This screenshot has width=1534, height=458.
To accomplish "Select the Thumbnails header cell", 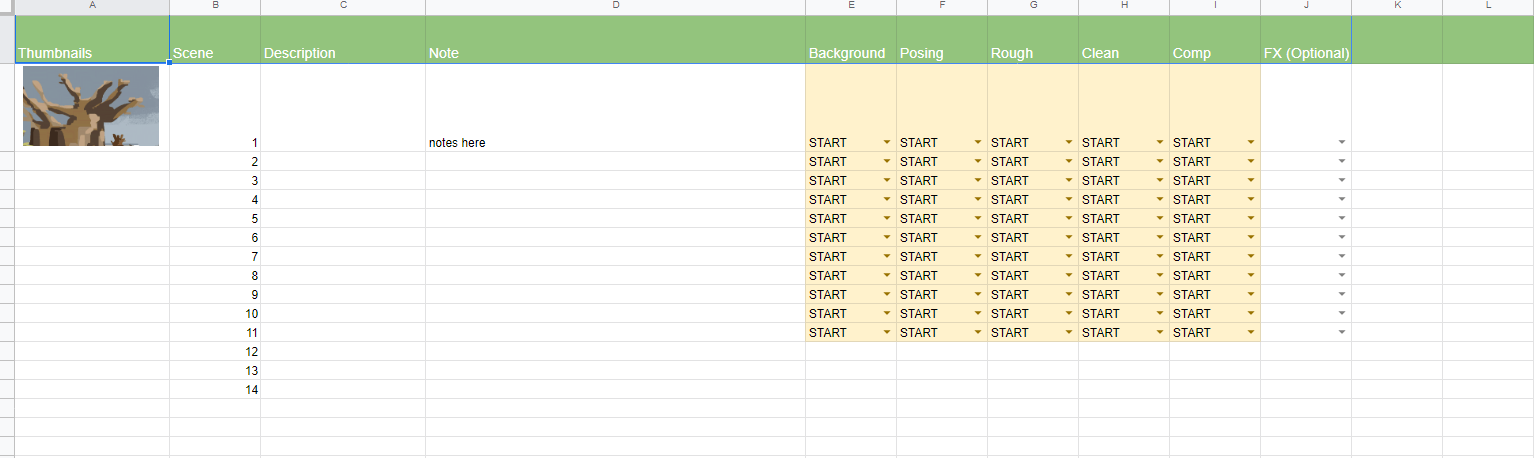I will coord(92,40).
